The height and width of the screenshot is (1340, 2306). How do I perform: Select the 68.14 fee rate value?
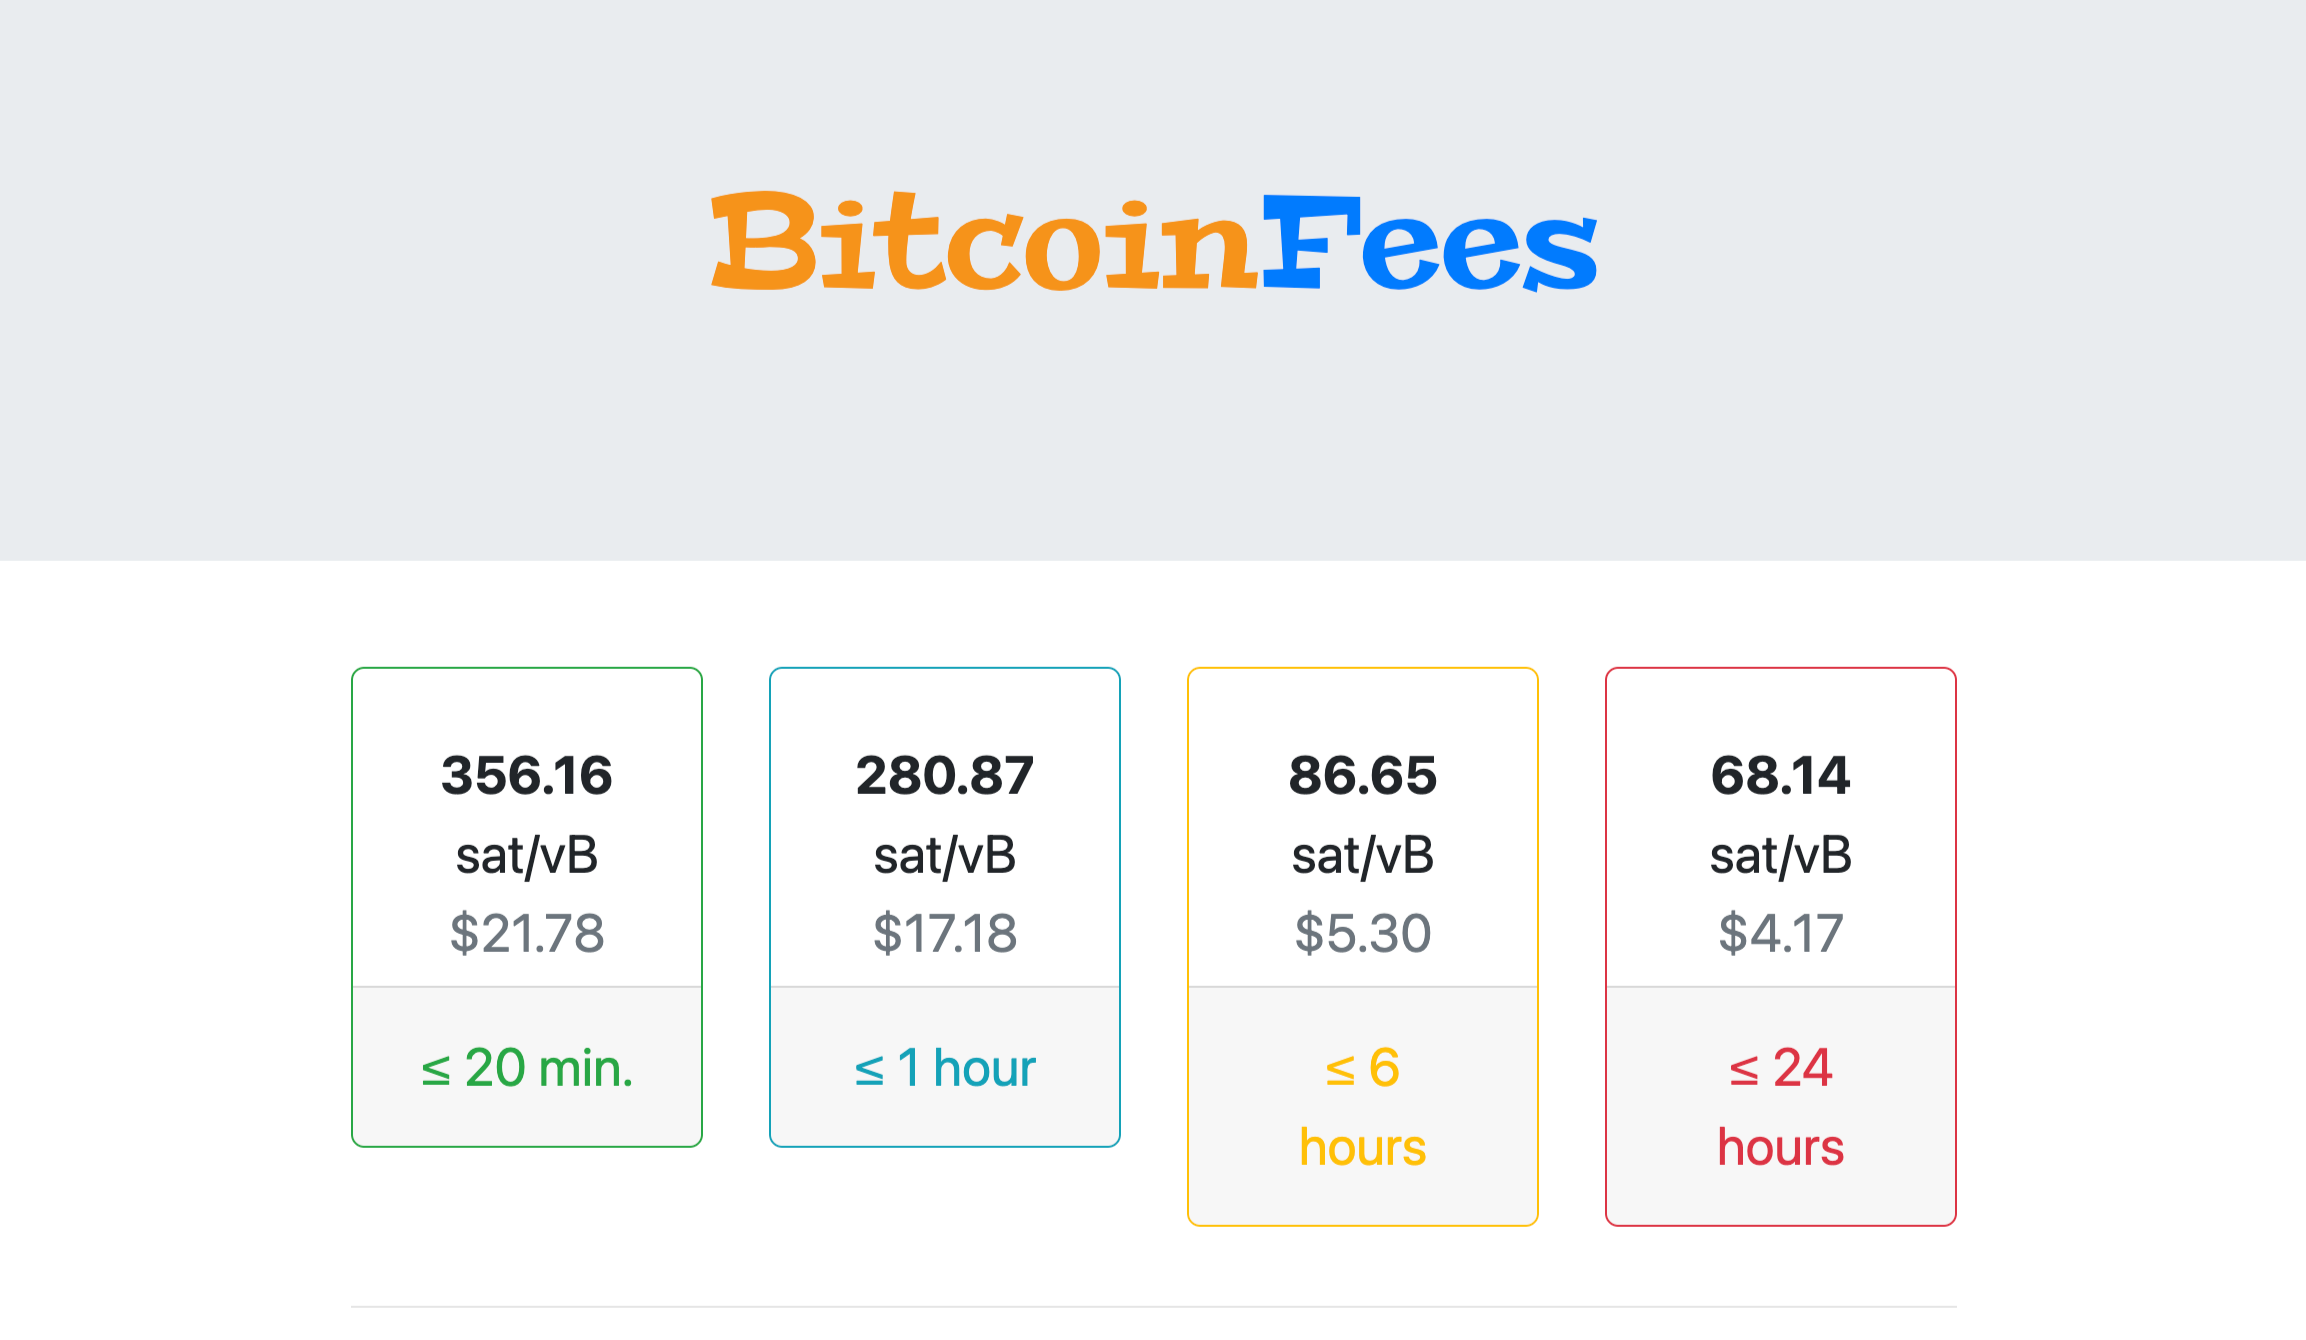(x=1781, y=776)
